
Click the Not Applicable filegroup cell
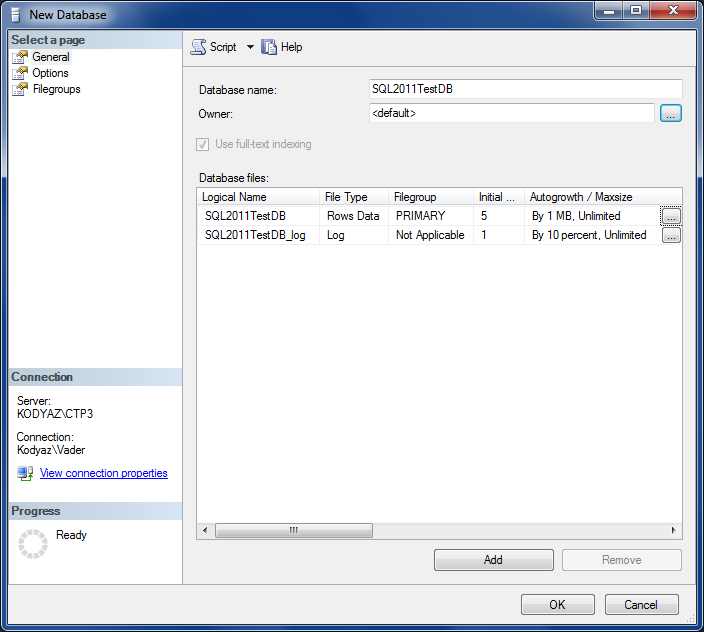point(431,235)
